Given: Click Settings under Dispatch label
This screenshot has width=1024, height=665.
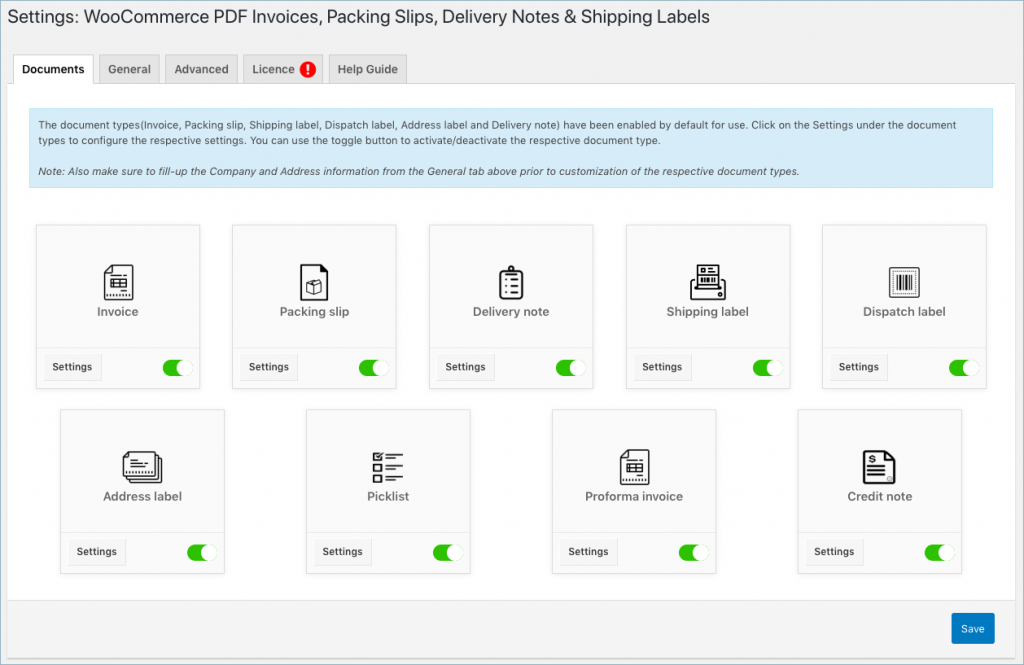Looking at the screenshot, I should click(859, 367).
